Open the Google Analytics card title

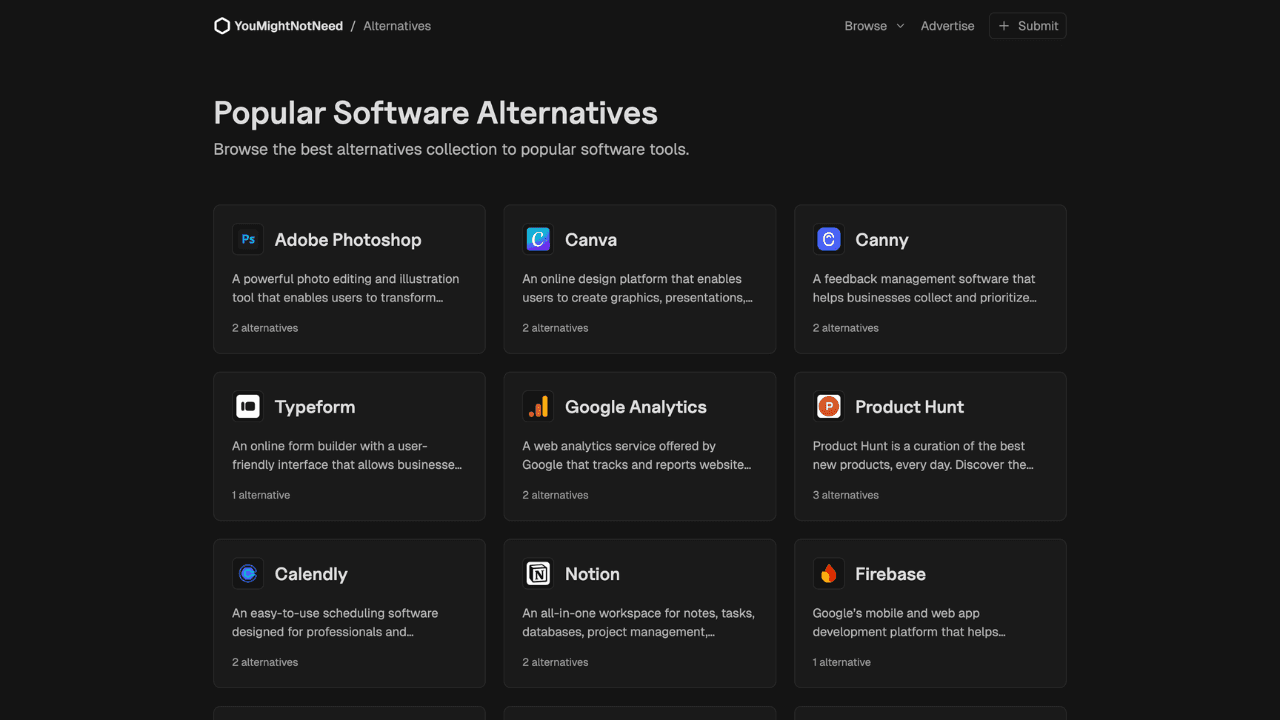(x=635, y=407)
